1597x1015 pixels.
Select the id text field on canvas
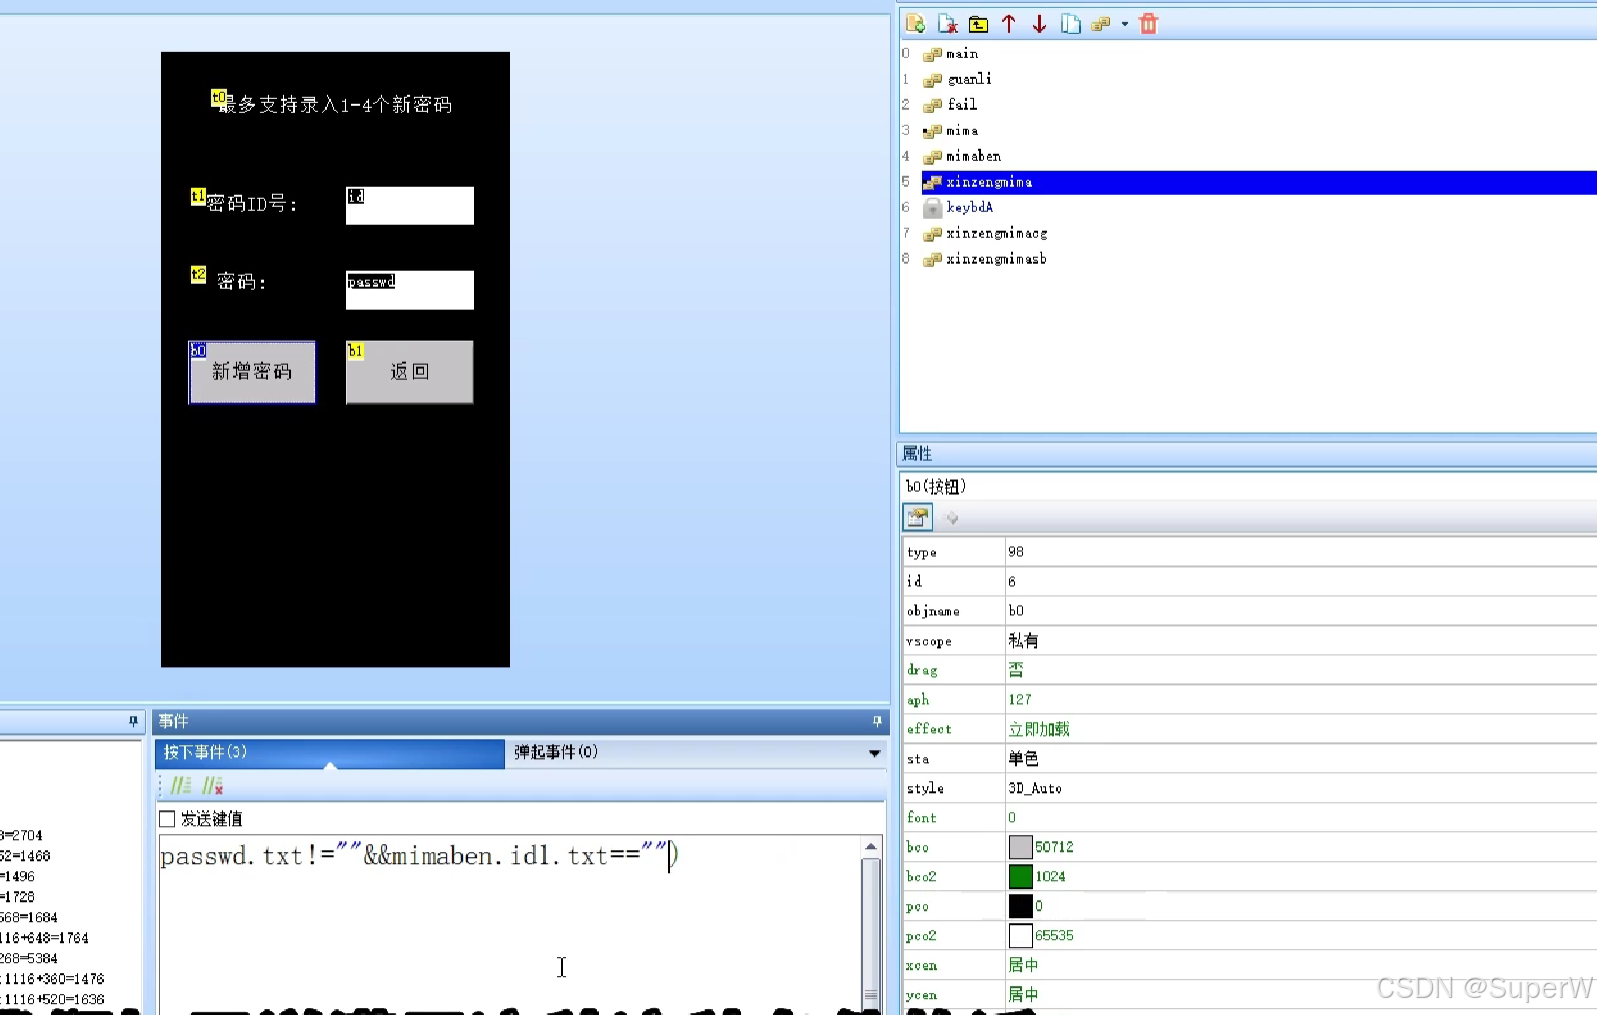click(410, 206)
